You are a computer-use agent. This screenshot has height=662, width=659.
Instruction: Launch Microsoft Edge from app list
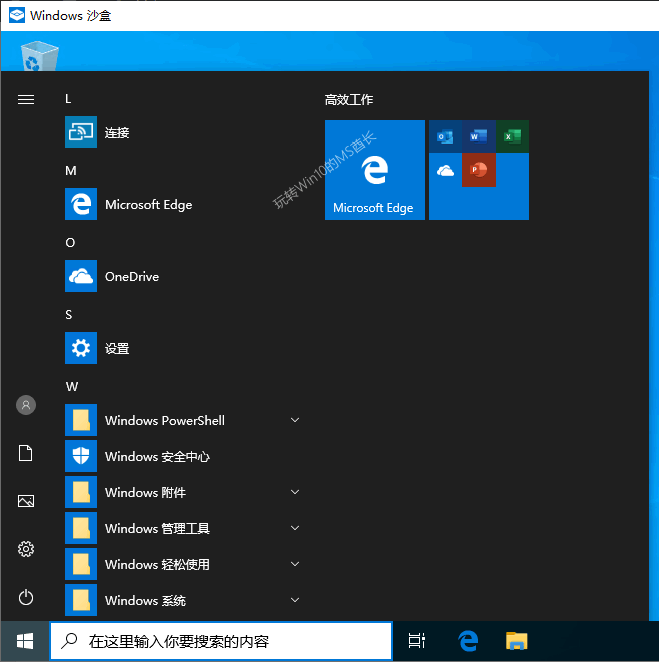coord(81,204)
